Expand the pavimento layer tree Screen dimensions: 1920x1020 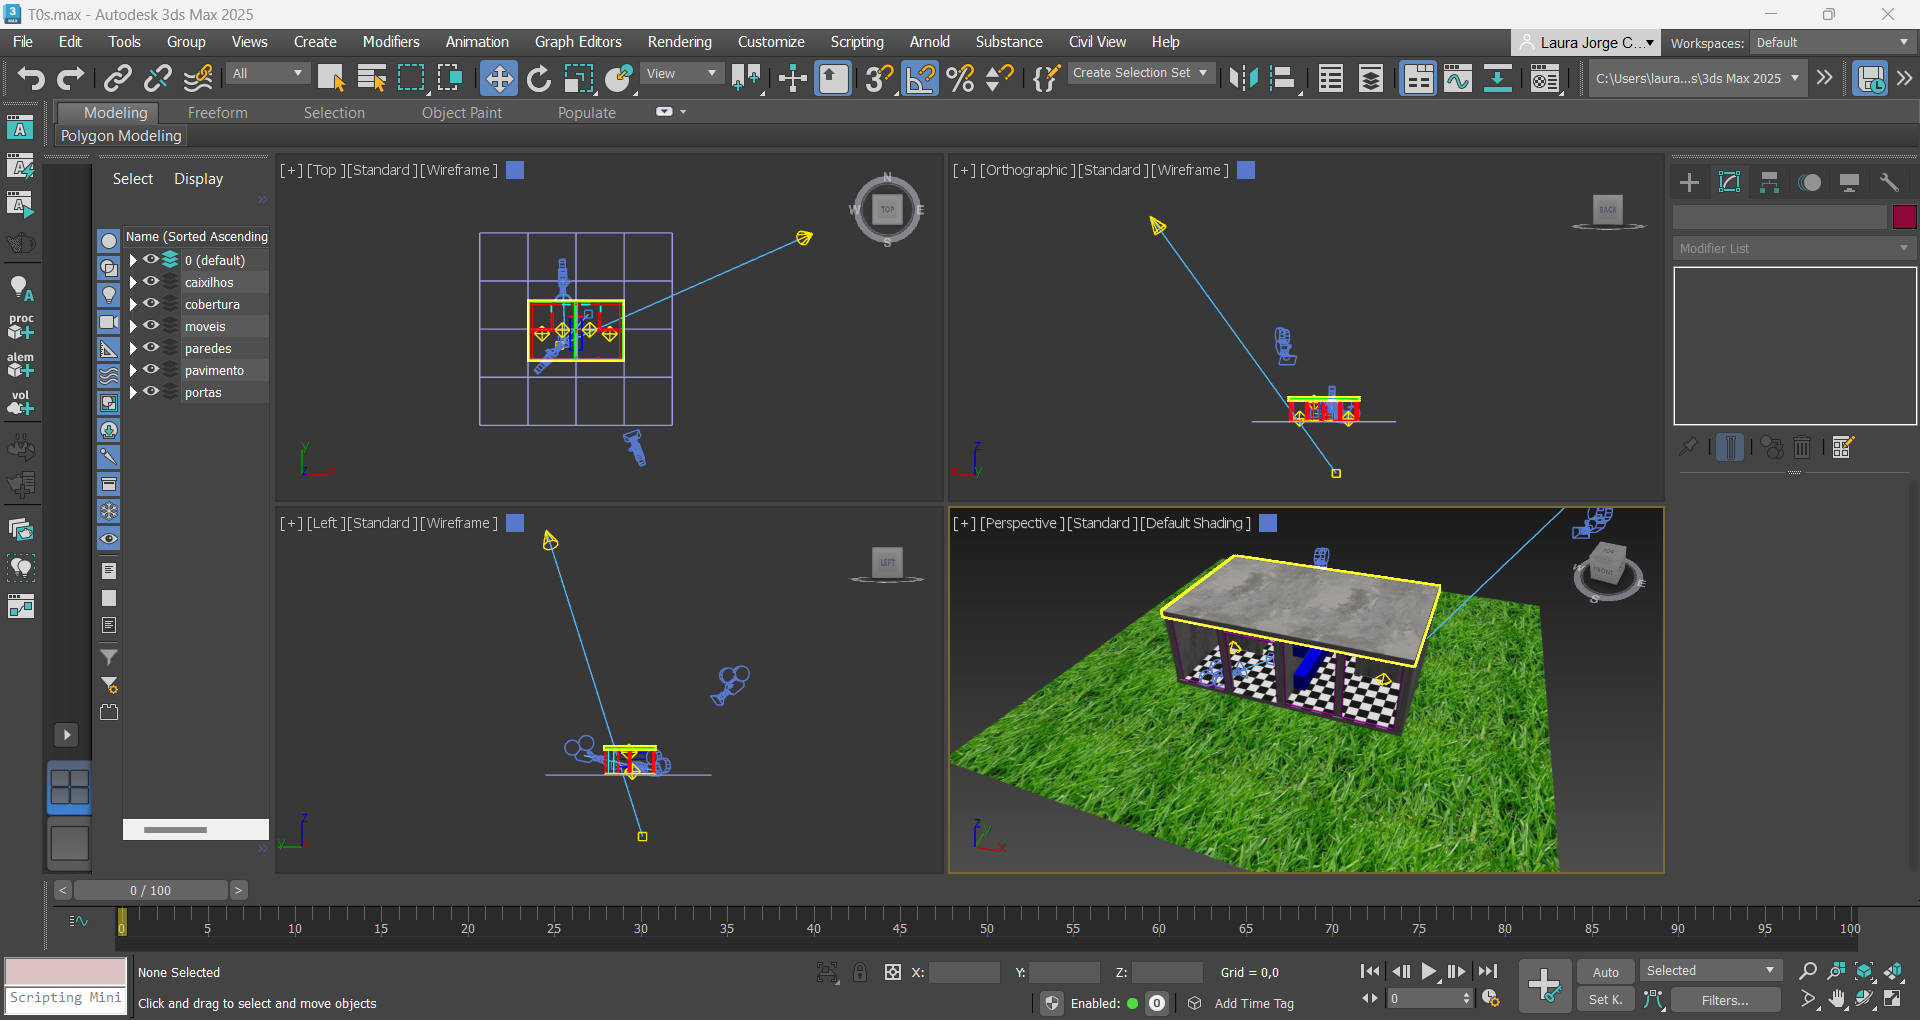(132, 370)
